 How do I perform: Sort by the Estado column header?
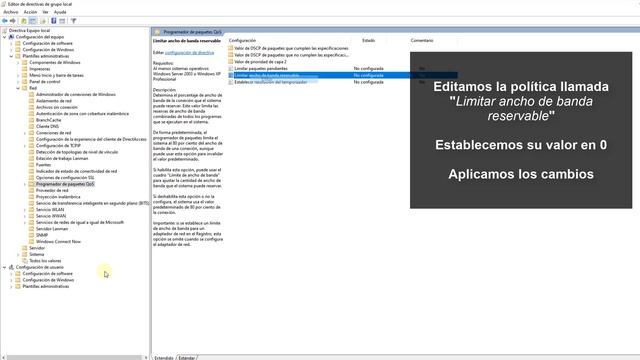[369, 40]
